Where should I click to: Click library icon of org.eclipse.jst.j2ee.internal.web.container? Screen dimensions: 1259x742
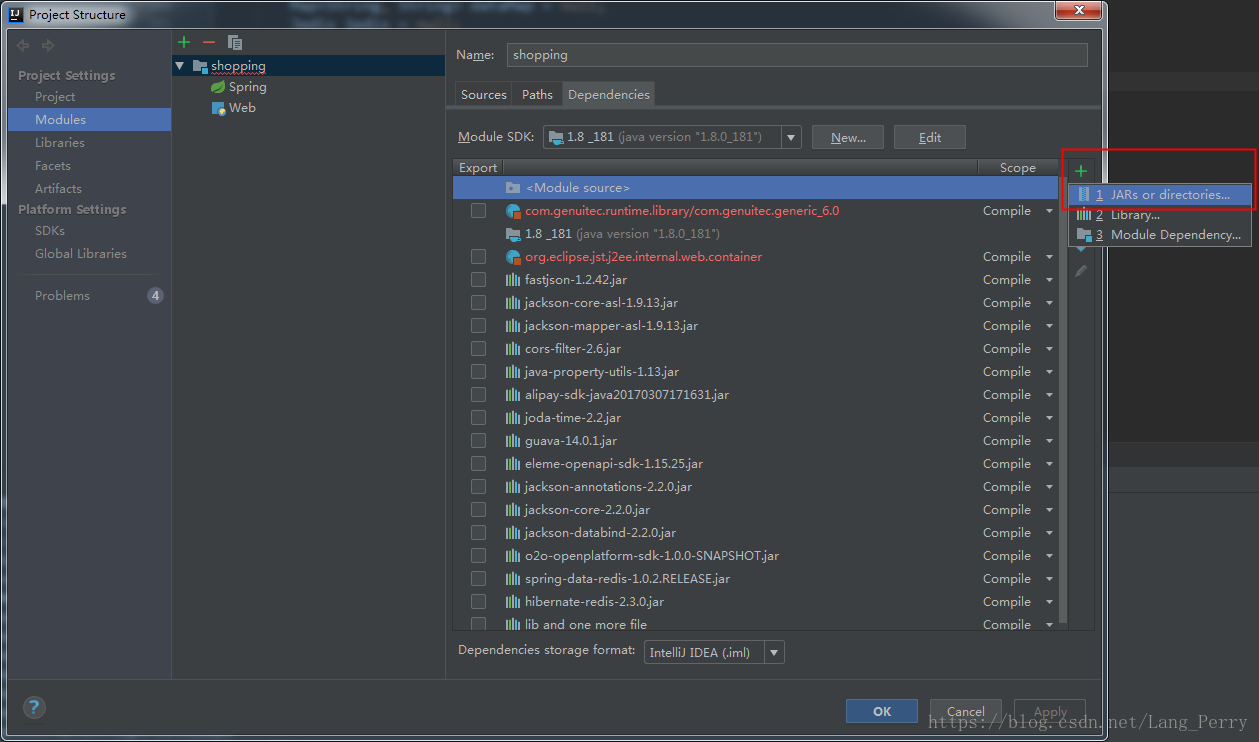coord(513,257)
